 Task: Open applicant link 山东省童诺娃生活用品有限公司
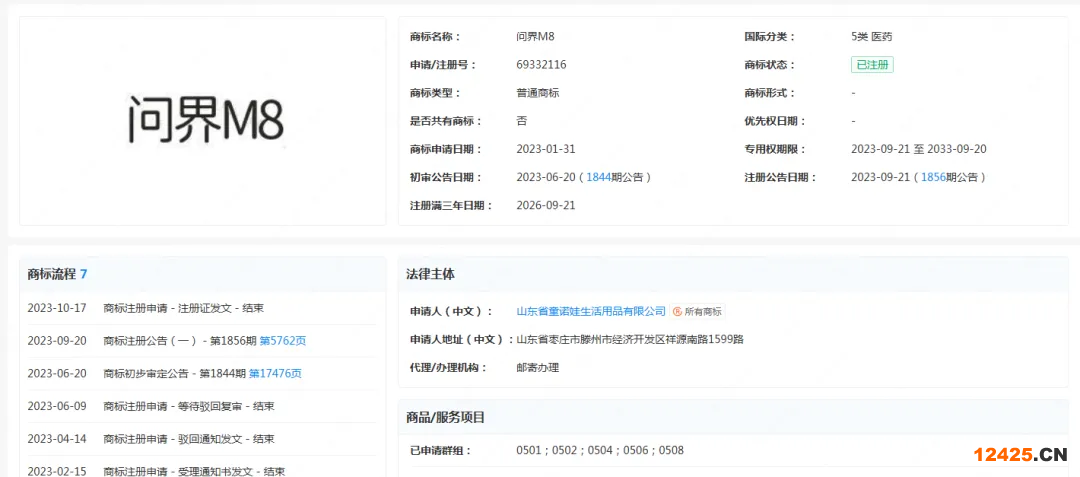click(x=590, y=312)
